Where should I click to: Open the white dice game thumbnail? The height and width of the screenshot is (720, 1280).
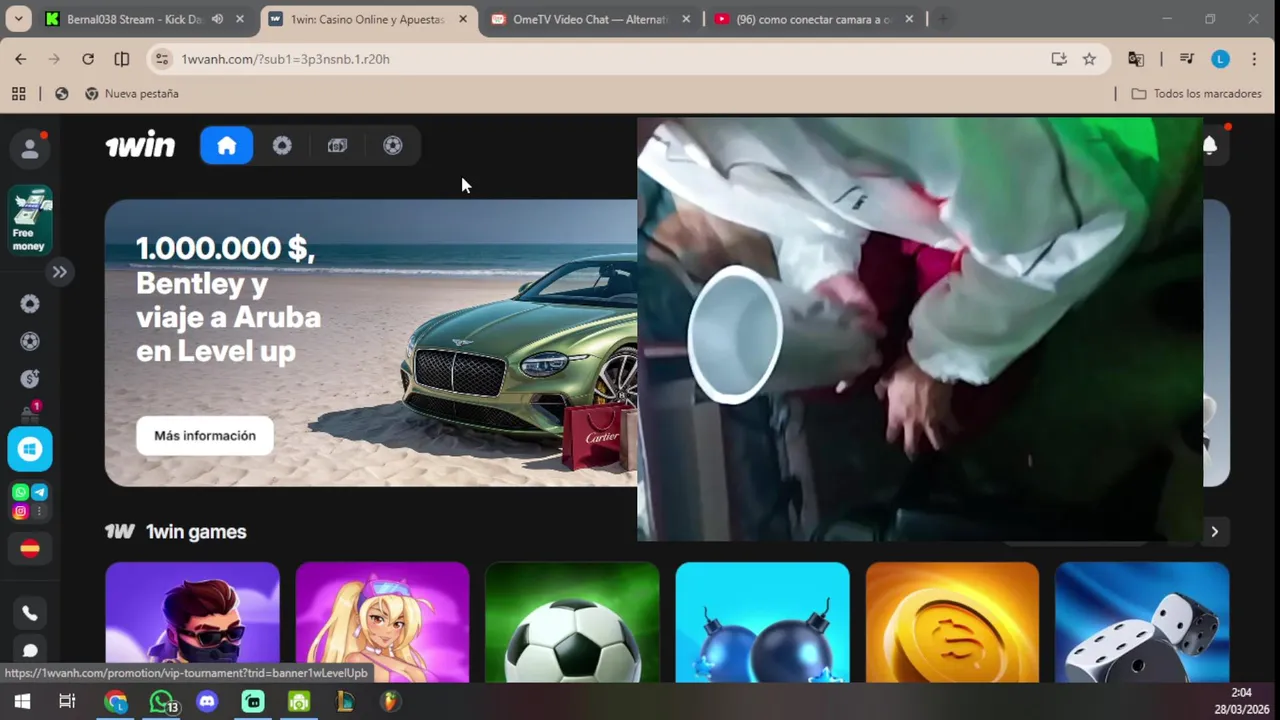pyautogui.click(x=1142, y=622)
